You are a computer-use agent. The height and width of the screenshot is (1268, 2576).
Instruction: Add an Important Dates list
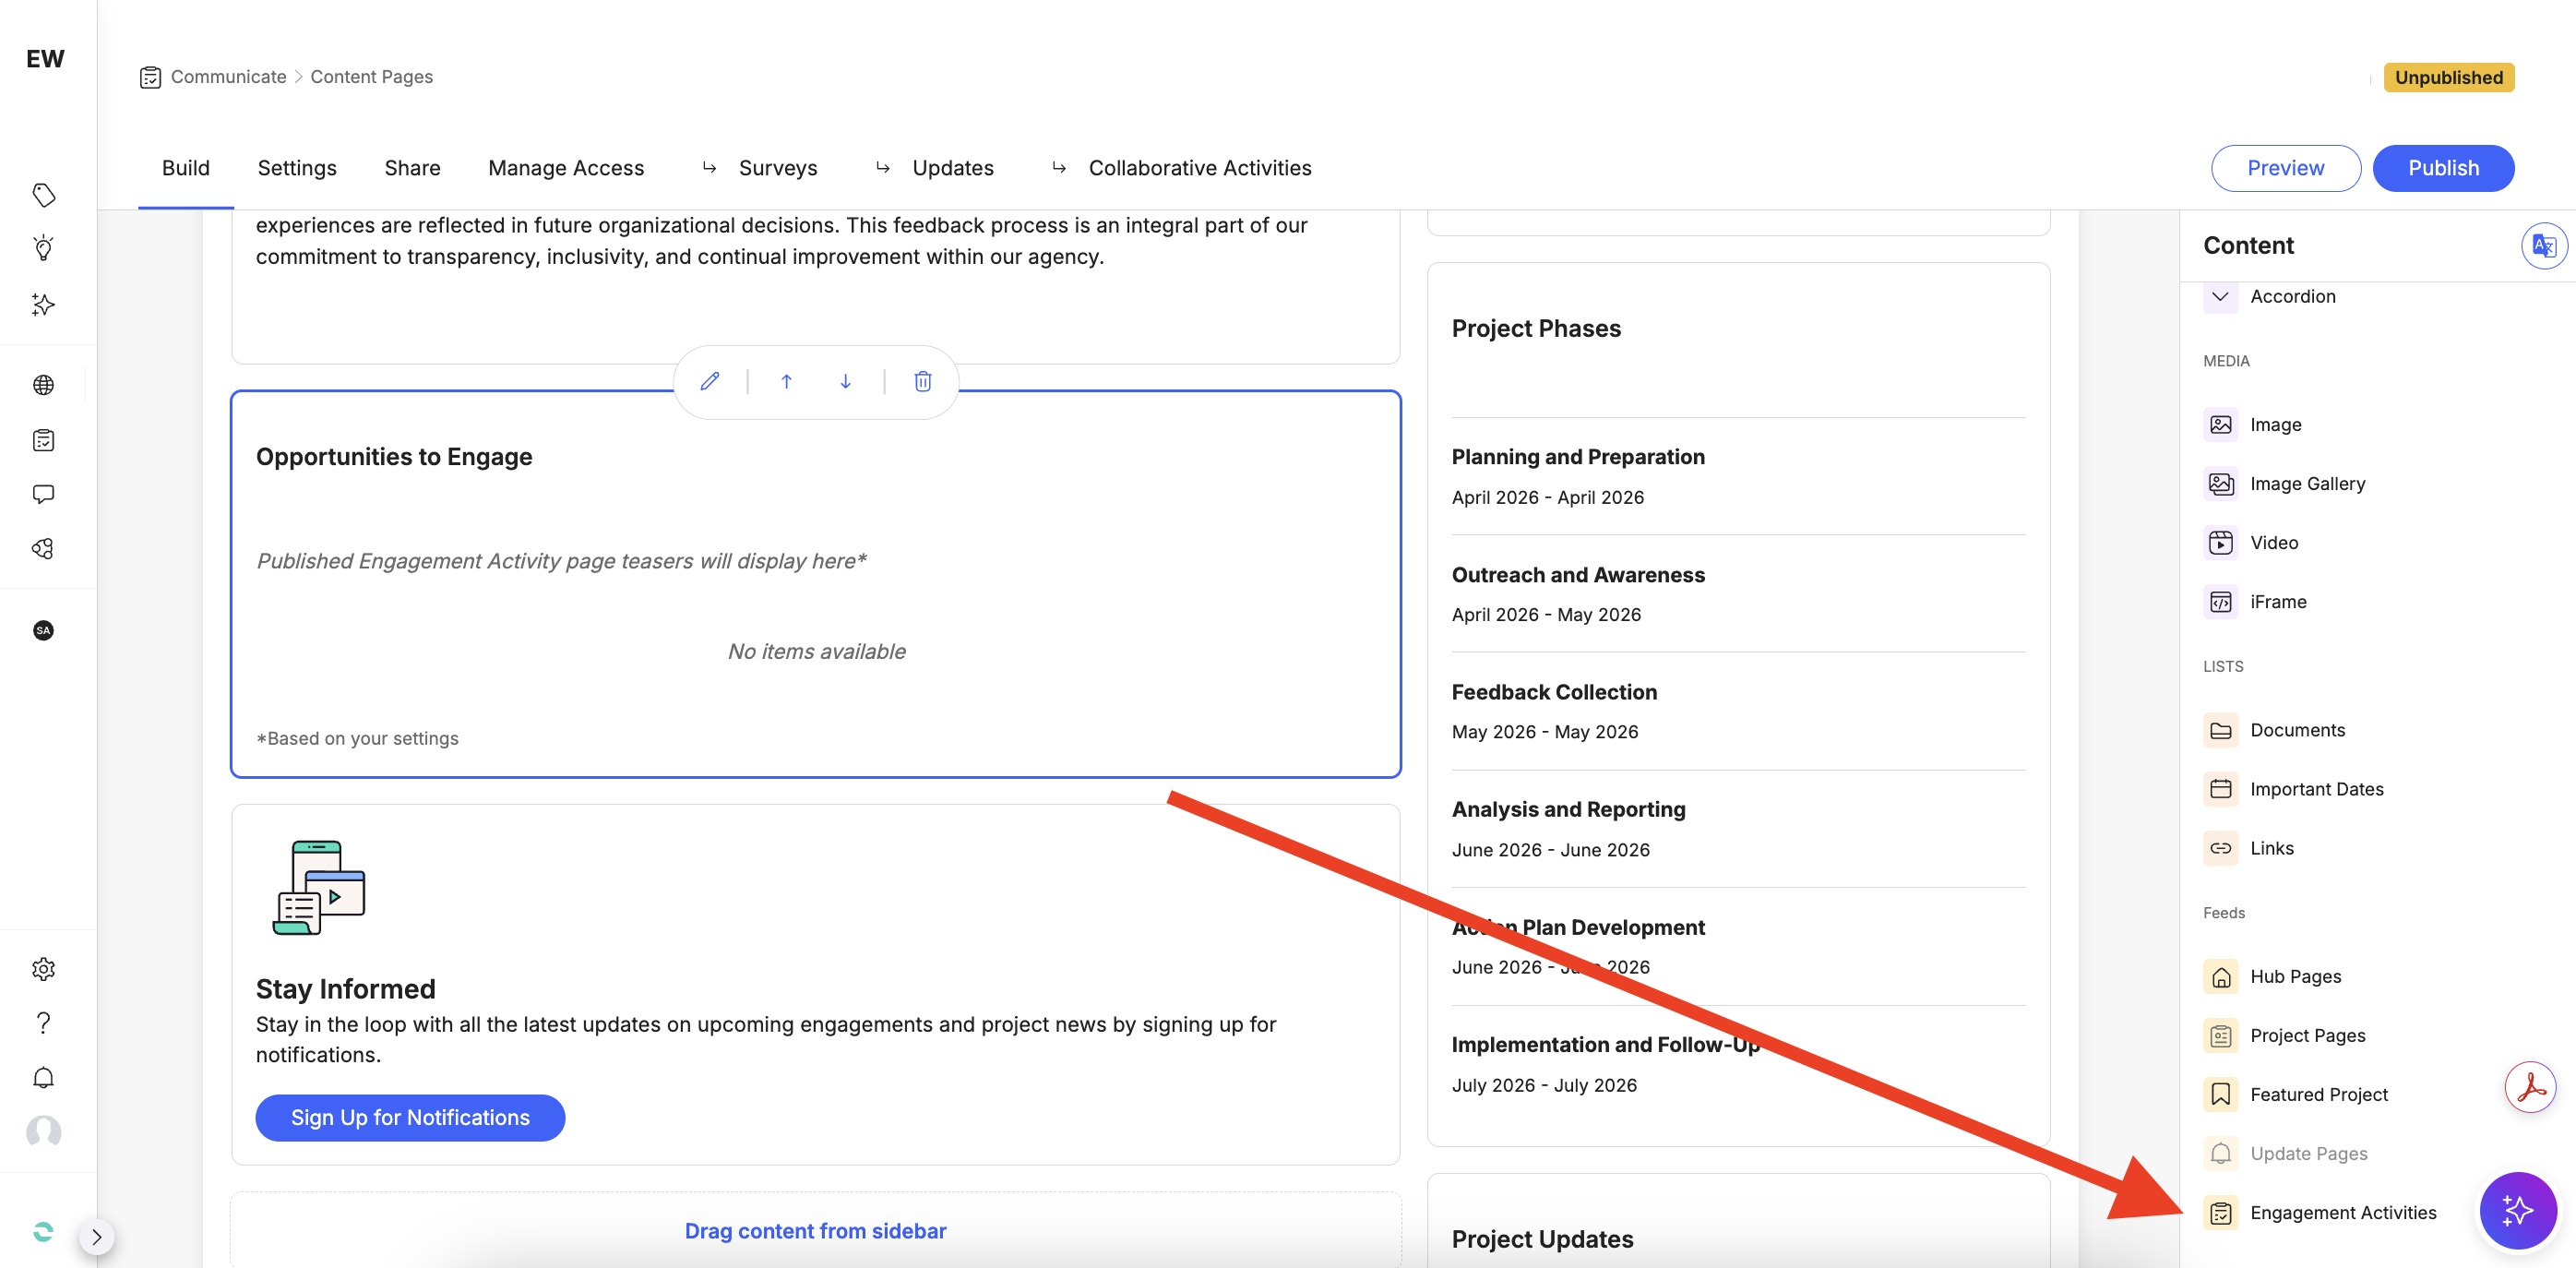2316,788
